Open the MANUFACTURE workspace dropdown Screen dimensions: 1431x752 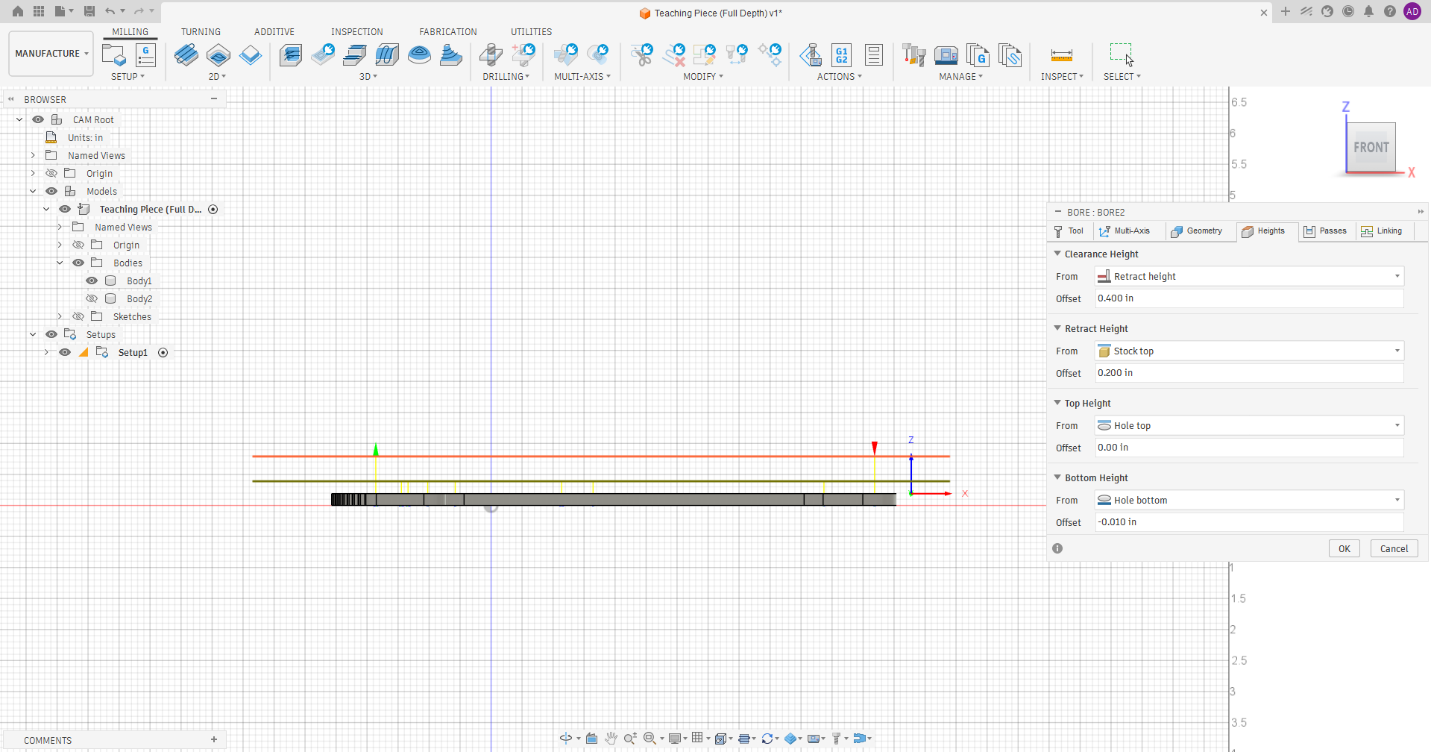[x=51, y=54]
